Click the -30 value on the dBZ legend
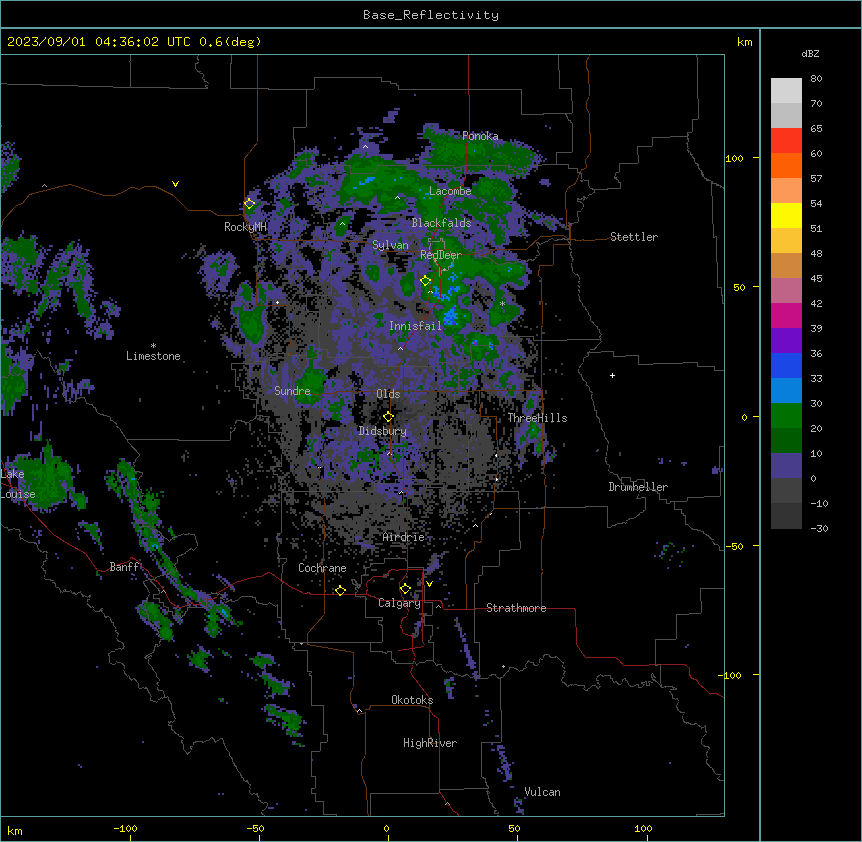 819,529
